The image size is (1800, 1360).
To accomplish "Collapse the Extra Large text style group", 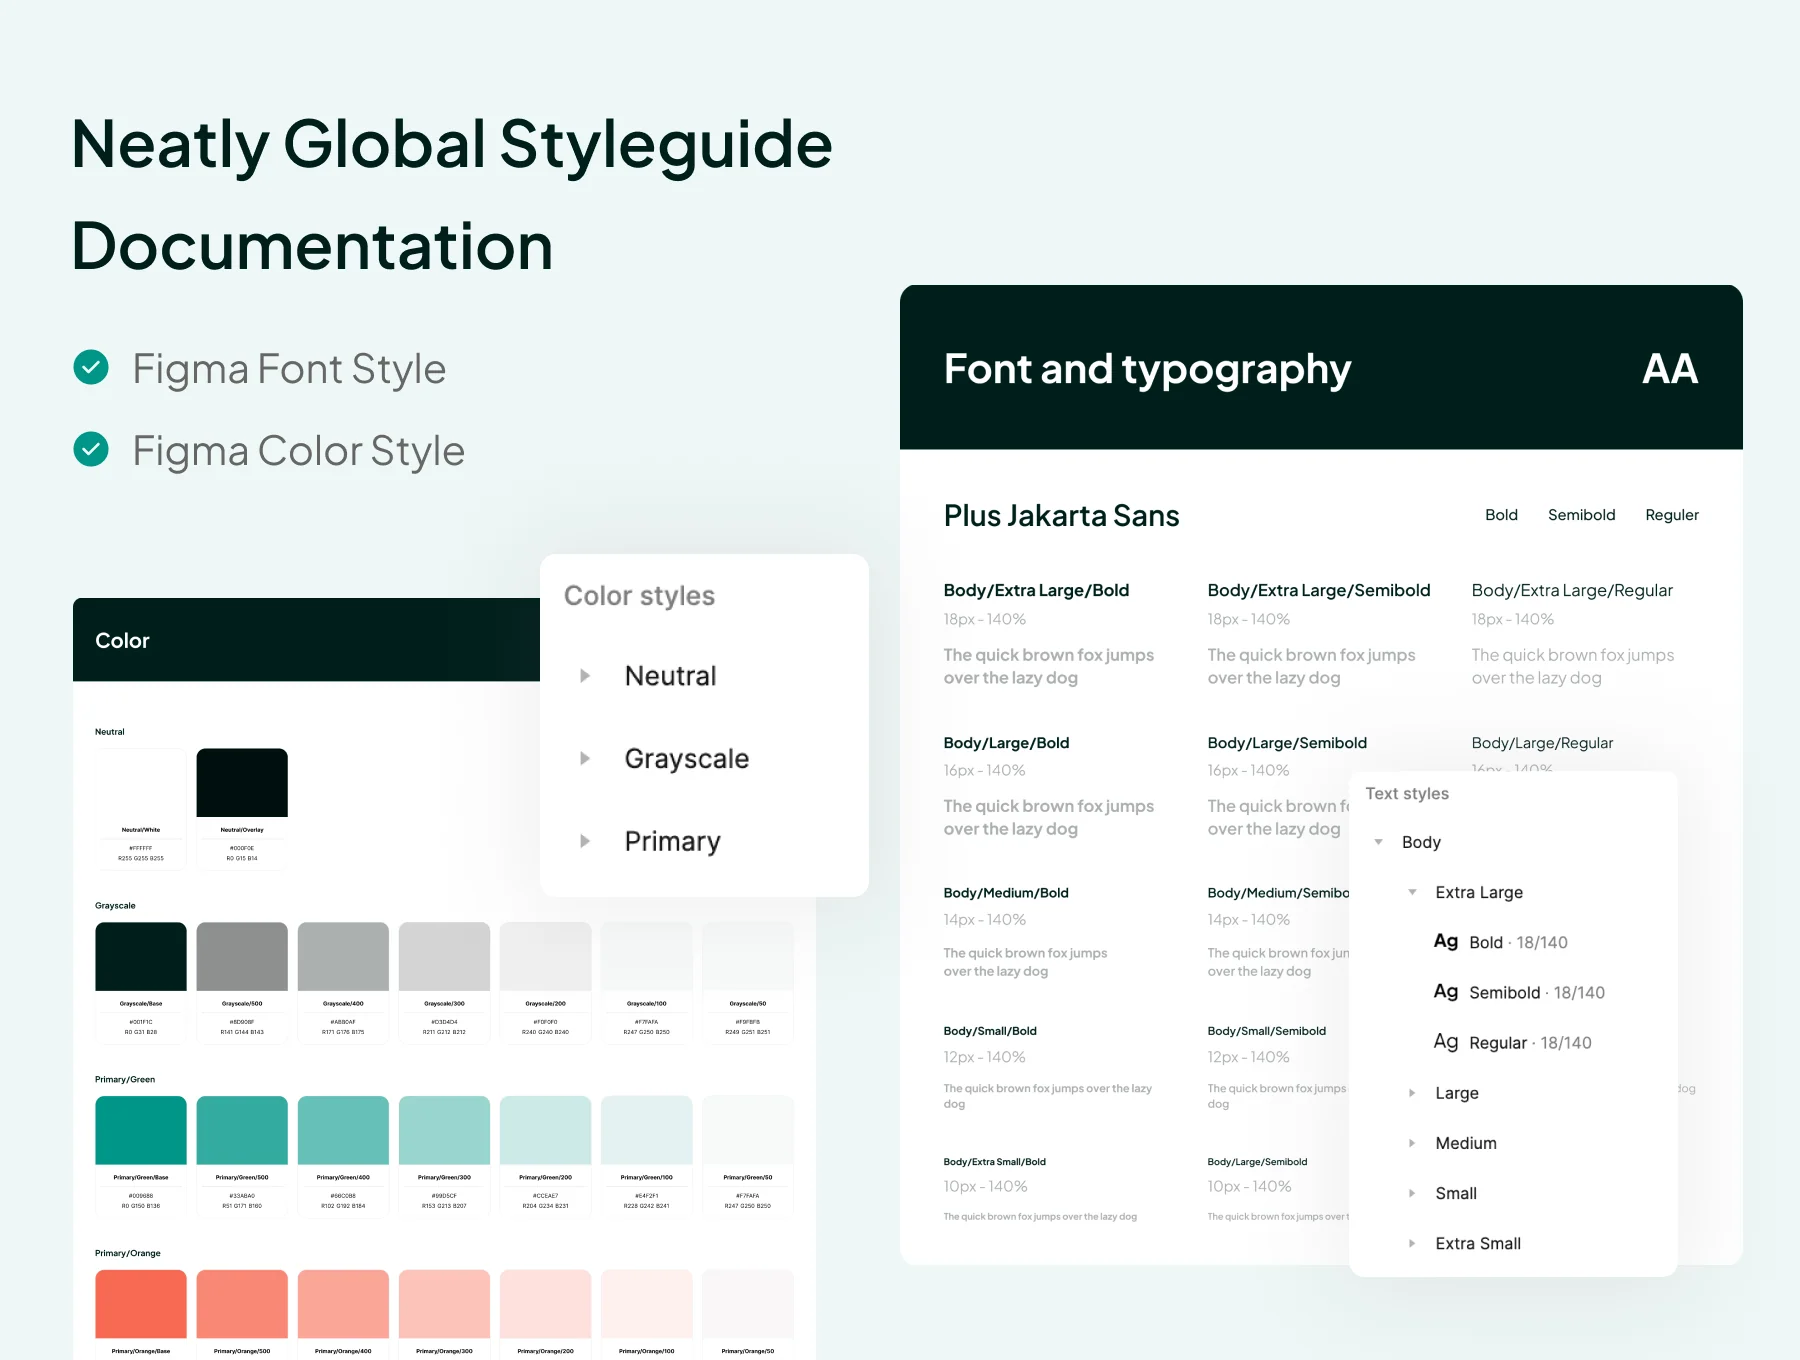I will [x=1412, y=892].
